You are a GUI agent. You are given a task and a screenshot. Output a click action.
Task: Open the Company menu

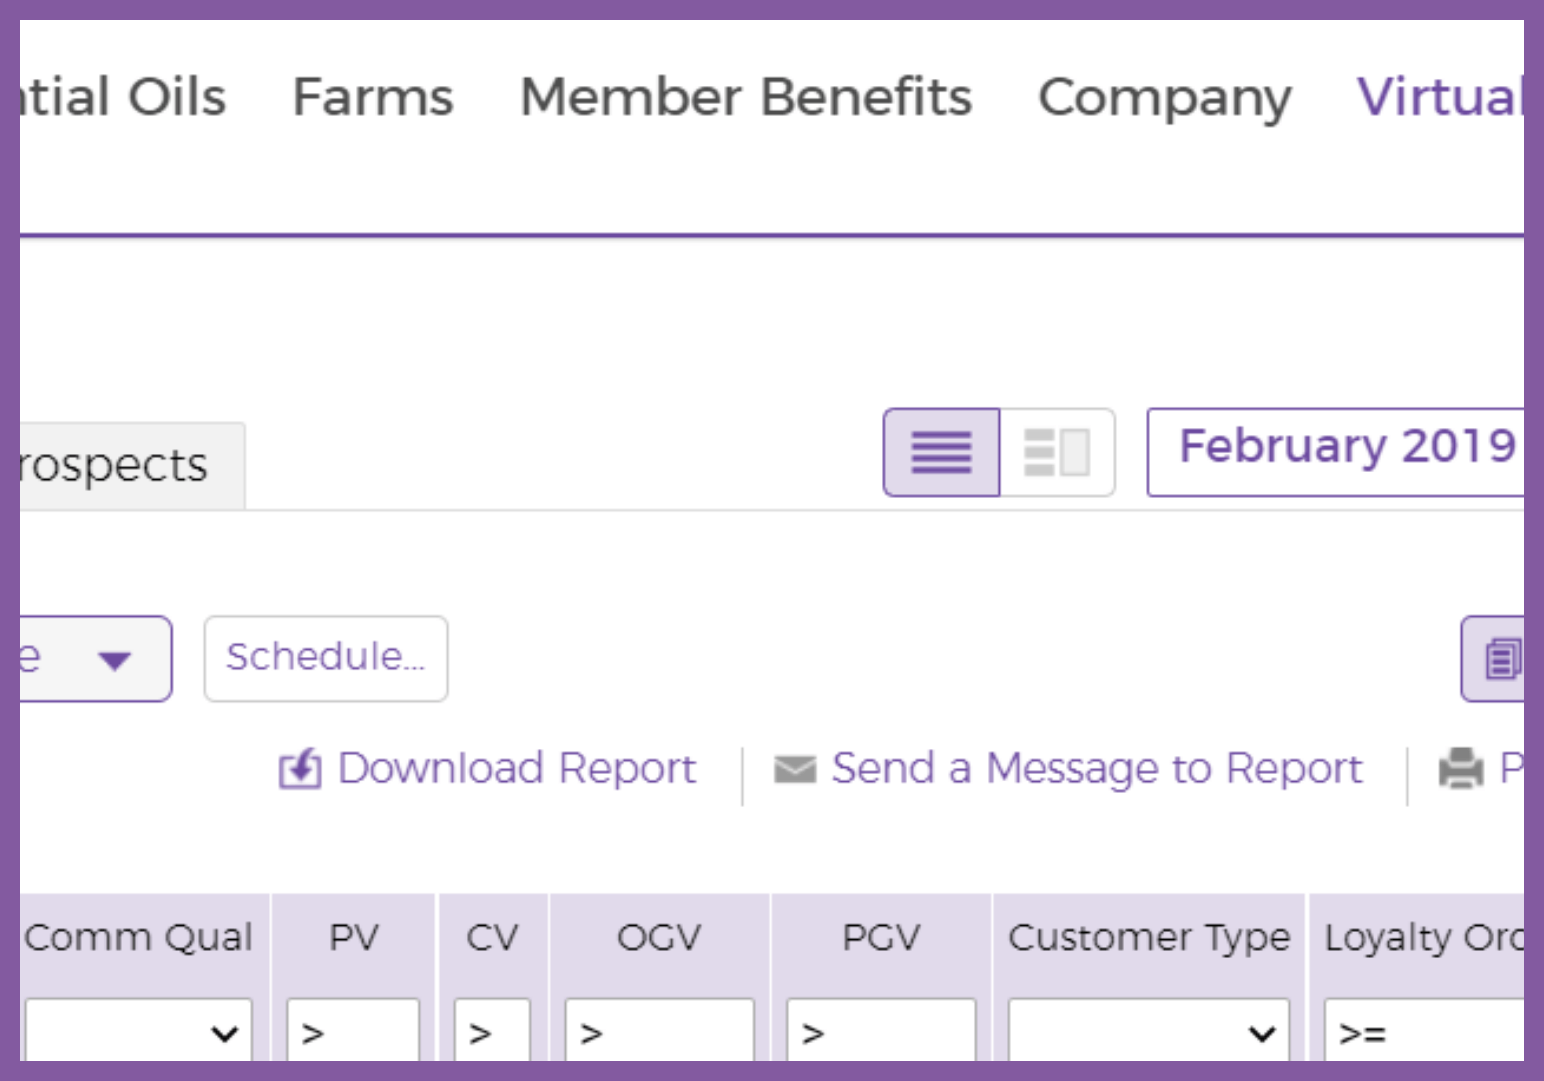coord(1165,97)
